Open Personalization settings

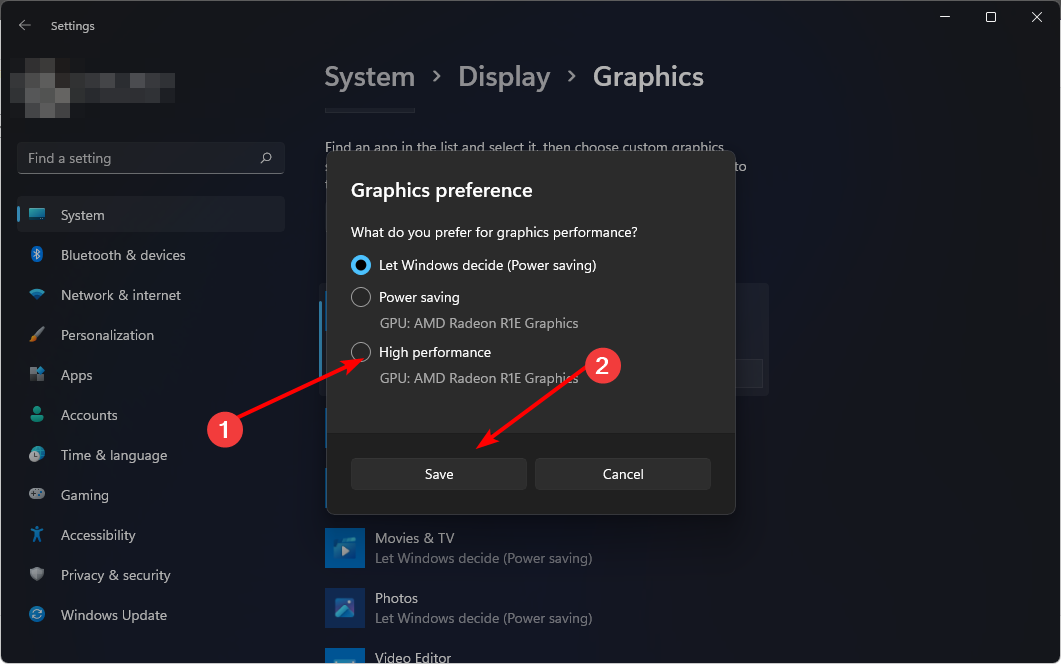150,334
